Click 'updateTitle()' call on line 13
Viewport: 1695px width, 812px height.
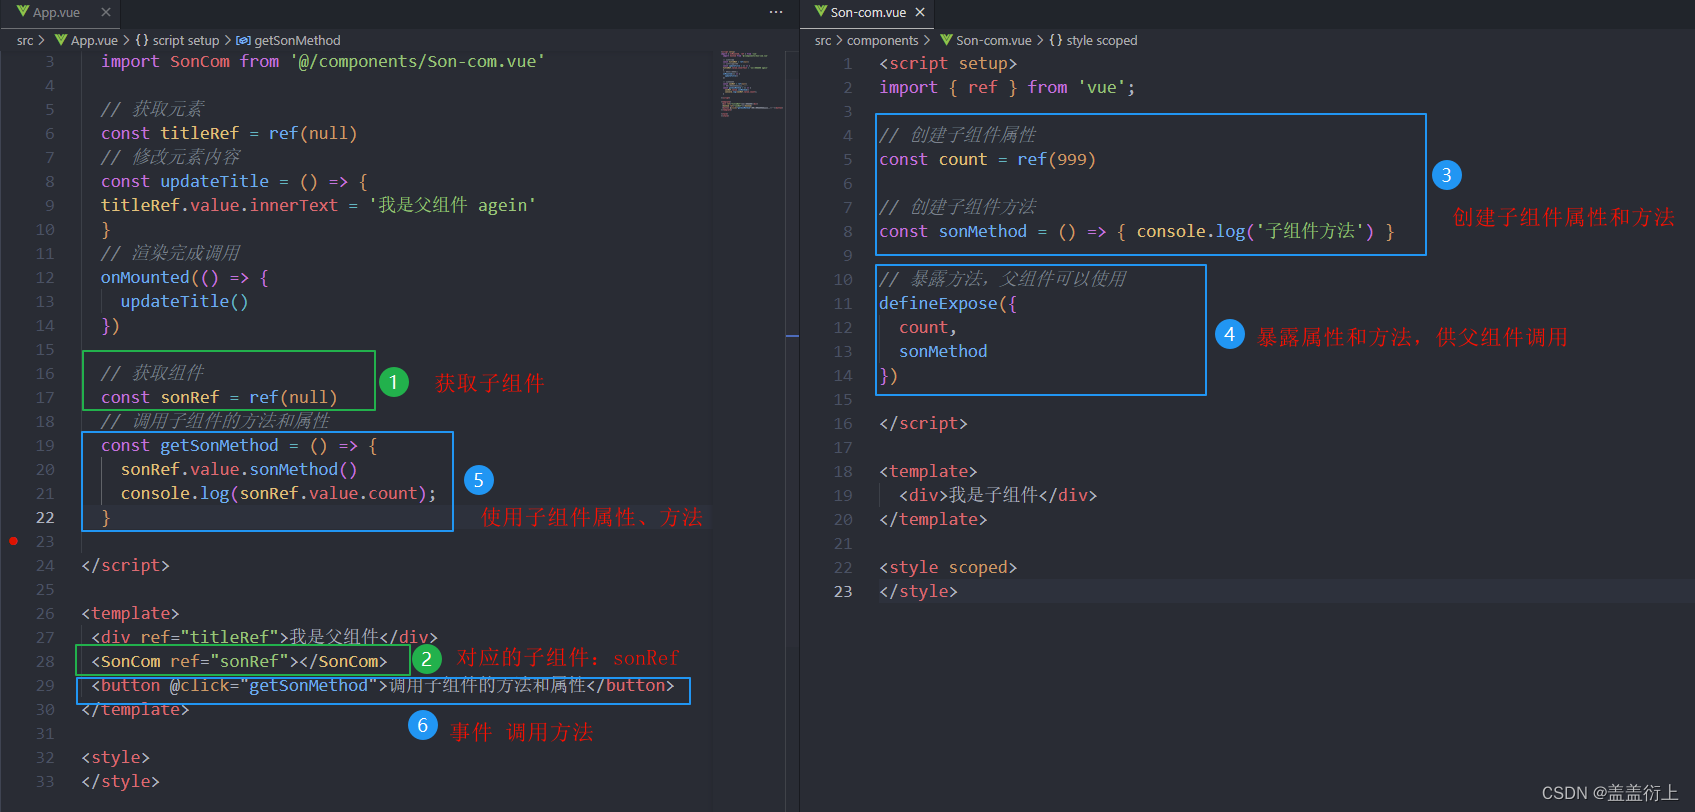click(x=185, y=301)
